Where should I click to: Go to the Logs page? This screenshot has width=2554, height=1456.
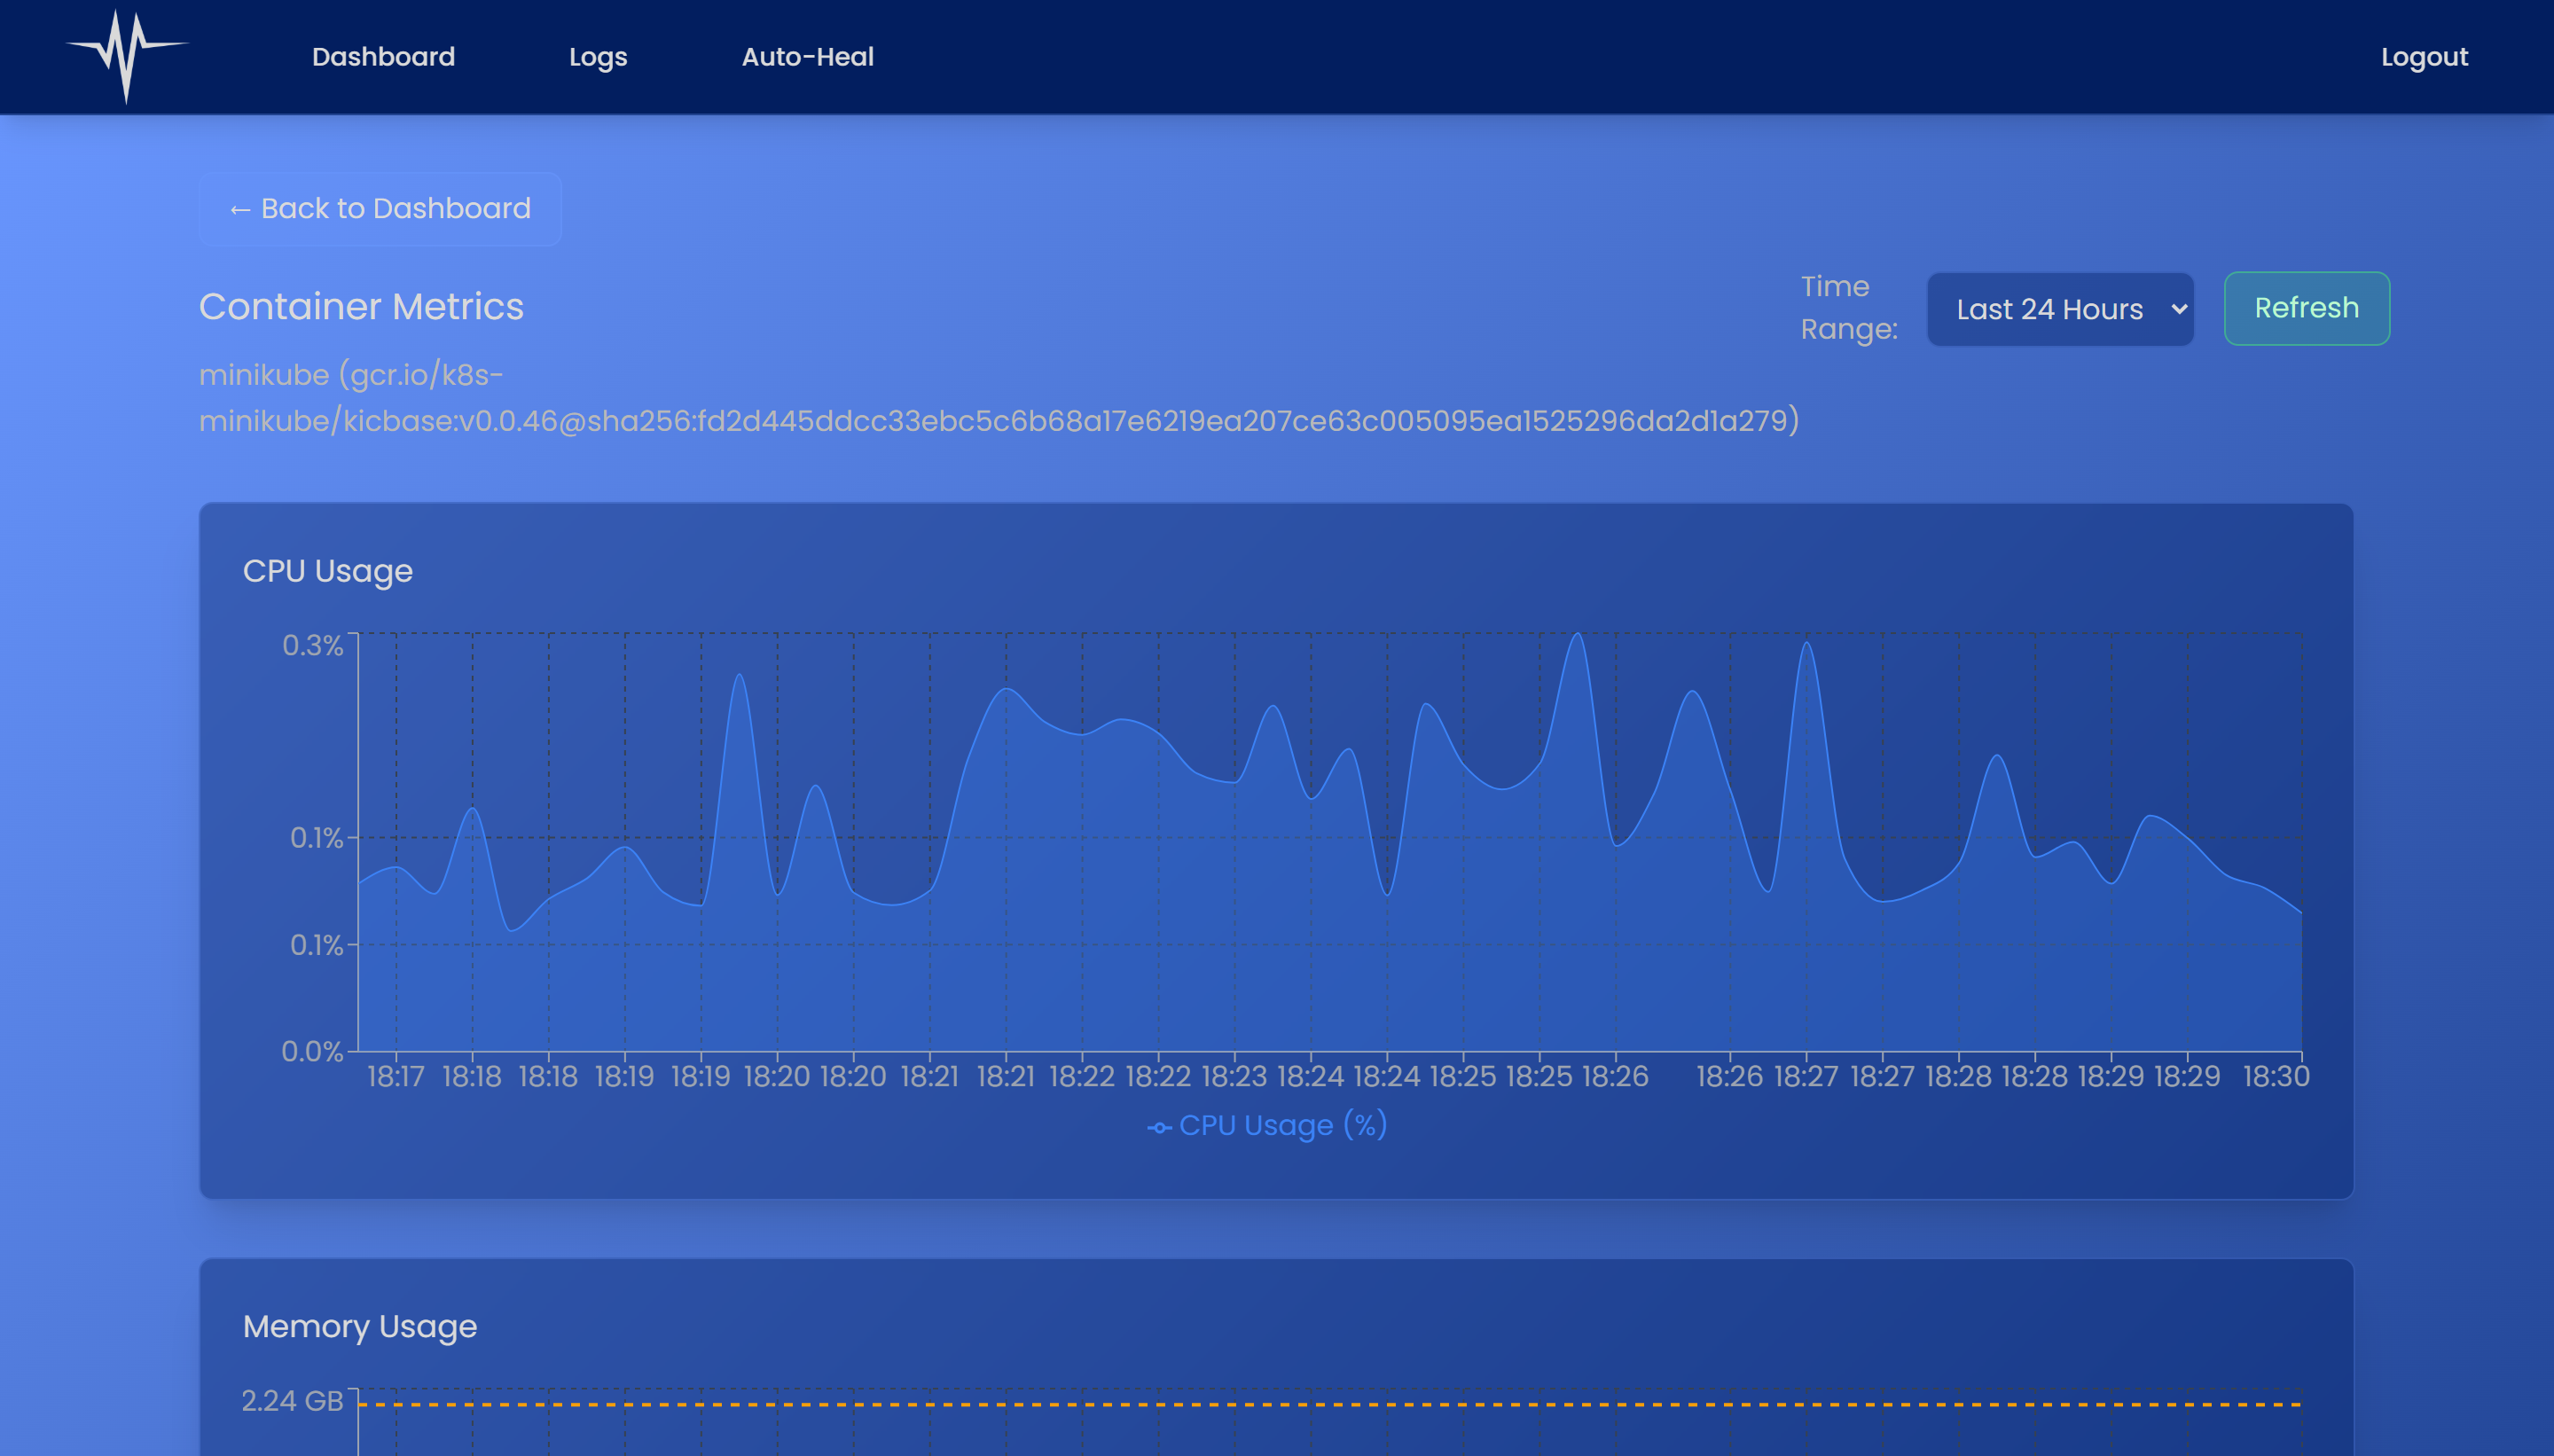click(x=598, y=57)
